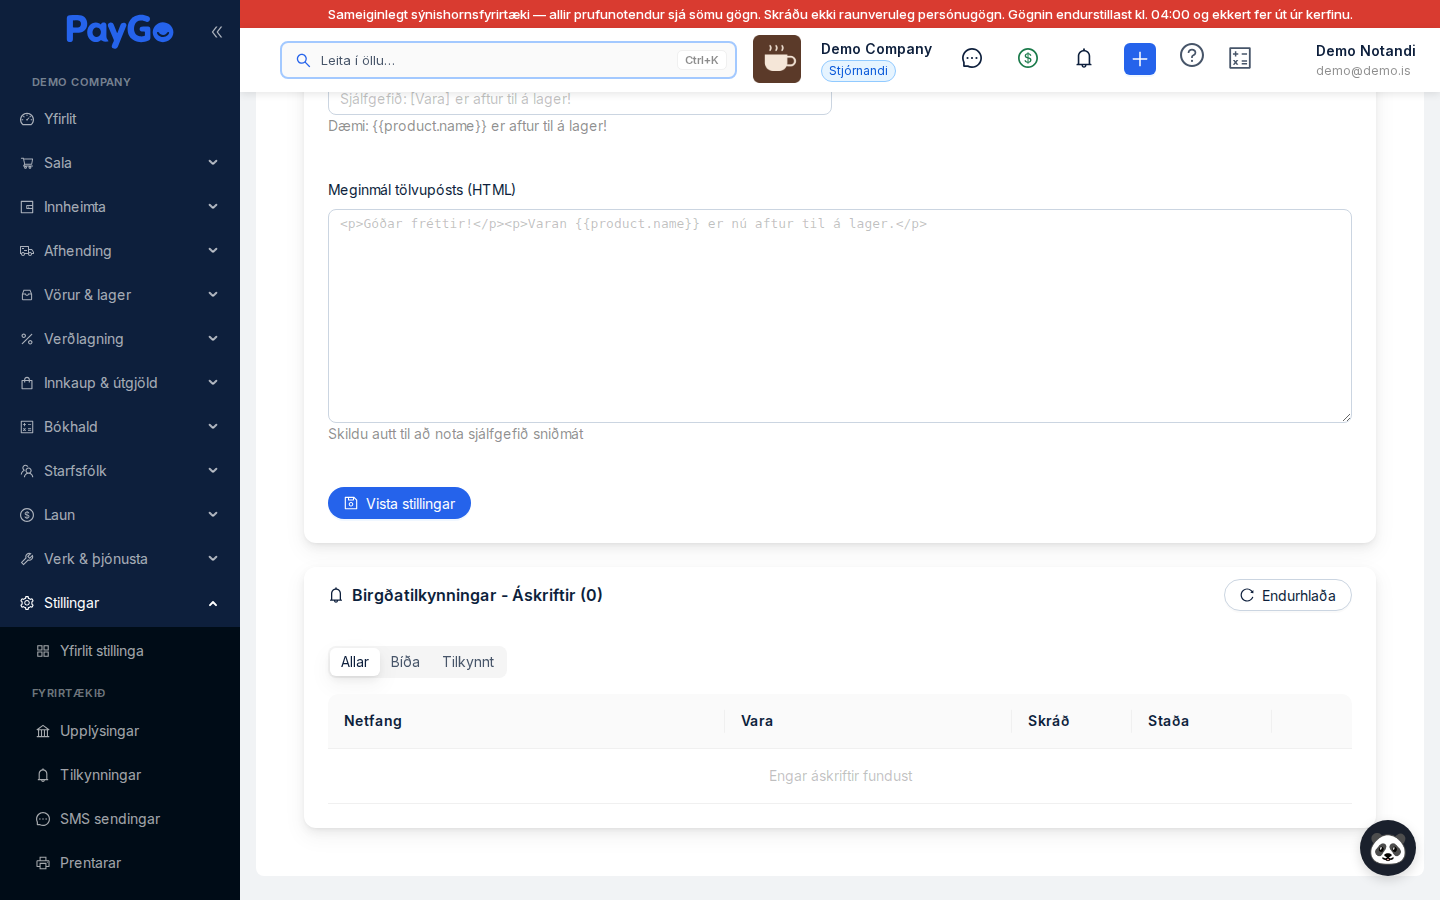The width and height of the screenshot is (1440, 900).
Task: Expand the Verk & þjónusta menu
Action: pyautogui.click(x=120, y=559)
